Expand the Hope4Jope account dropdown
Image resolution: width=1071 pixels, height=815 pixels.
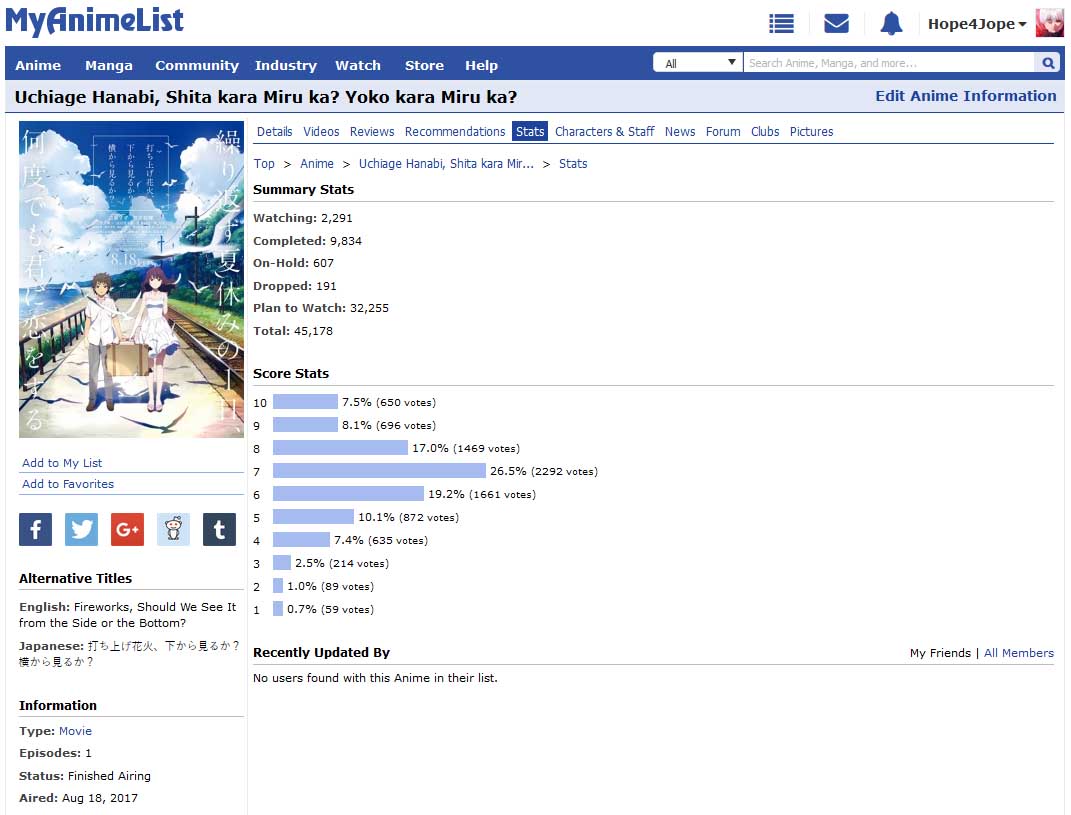pyautogui.click(x=977, y=24)
